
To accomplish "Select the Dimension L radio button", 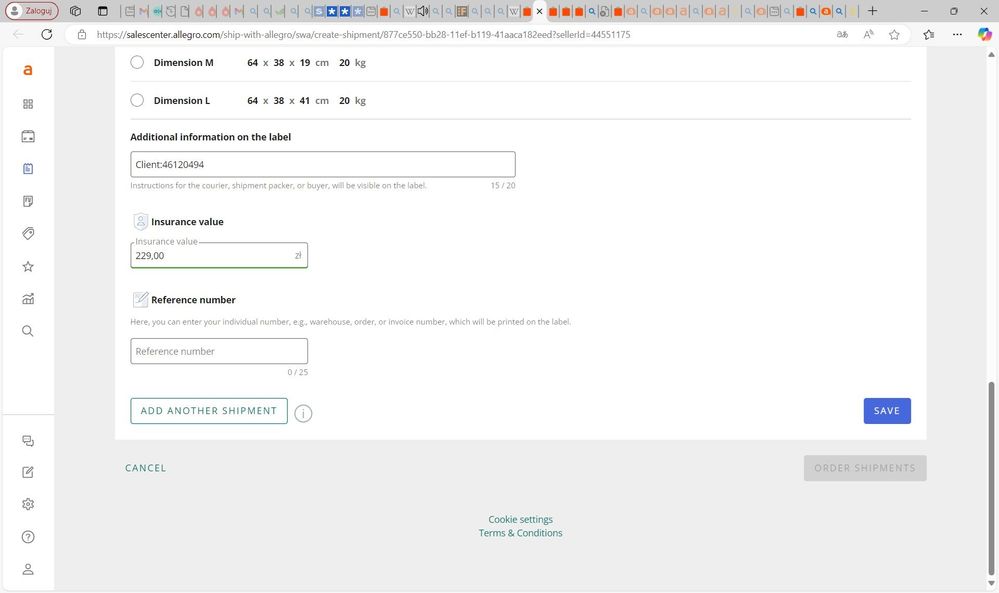I will (137, 100).
